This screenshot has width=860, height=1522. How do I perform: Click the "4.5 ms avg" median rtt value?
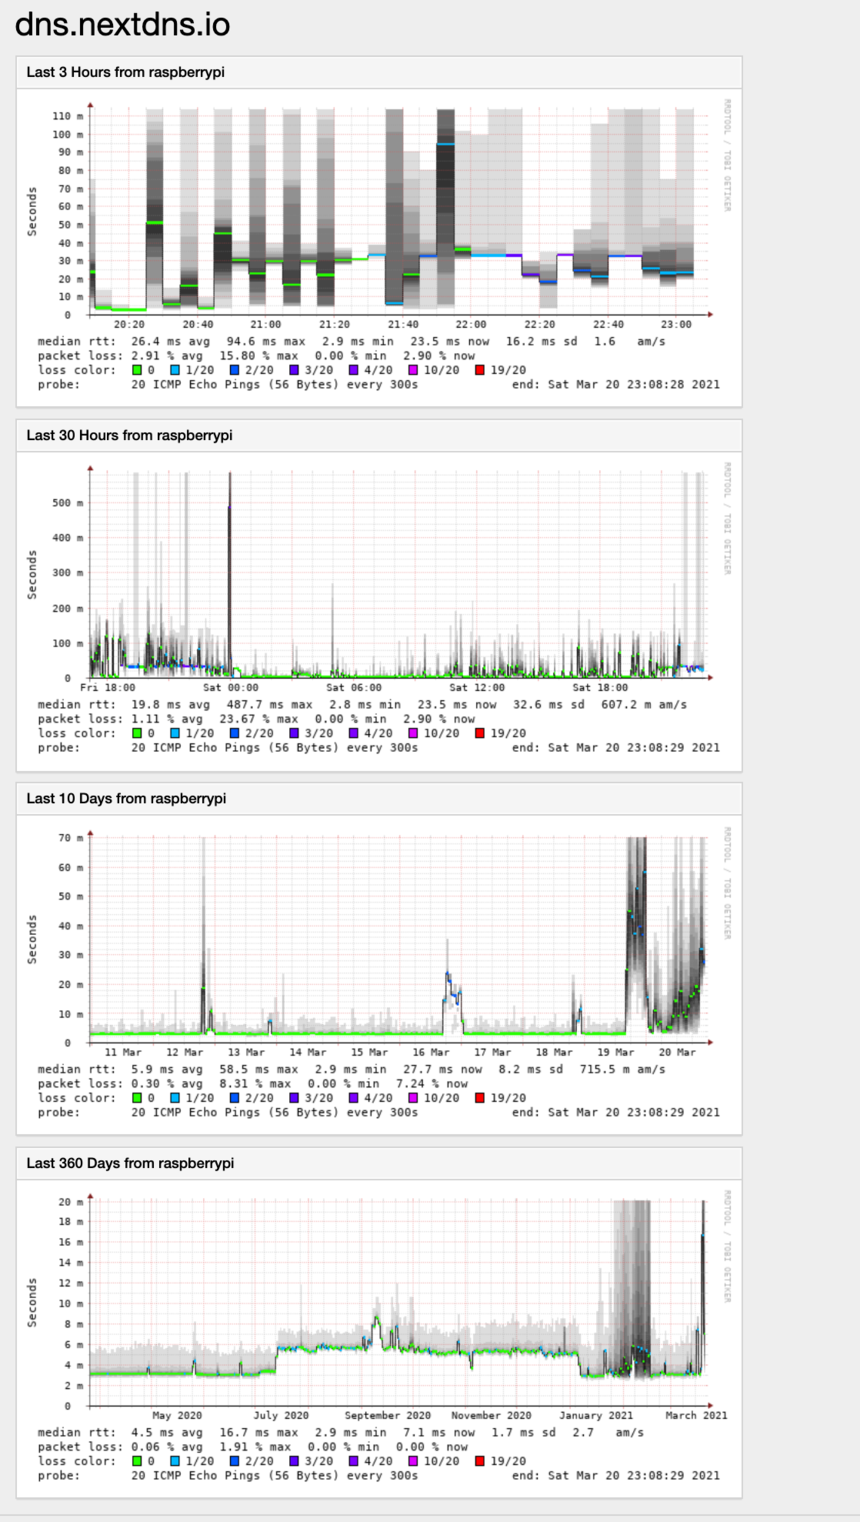167,1432
